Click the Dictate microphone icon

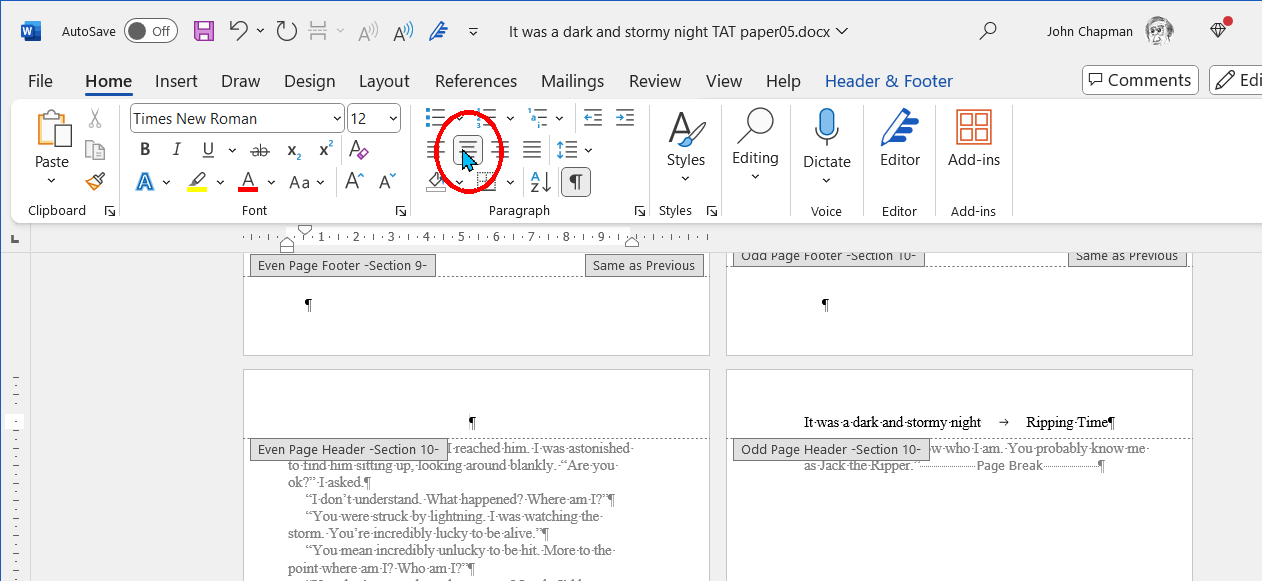[x=826, y=129]
